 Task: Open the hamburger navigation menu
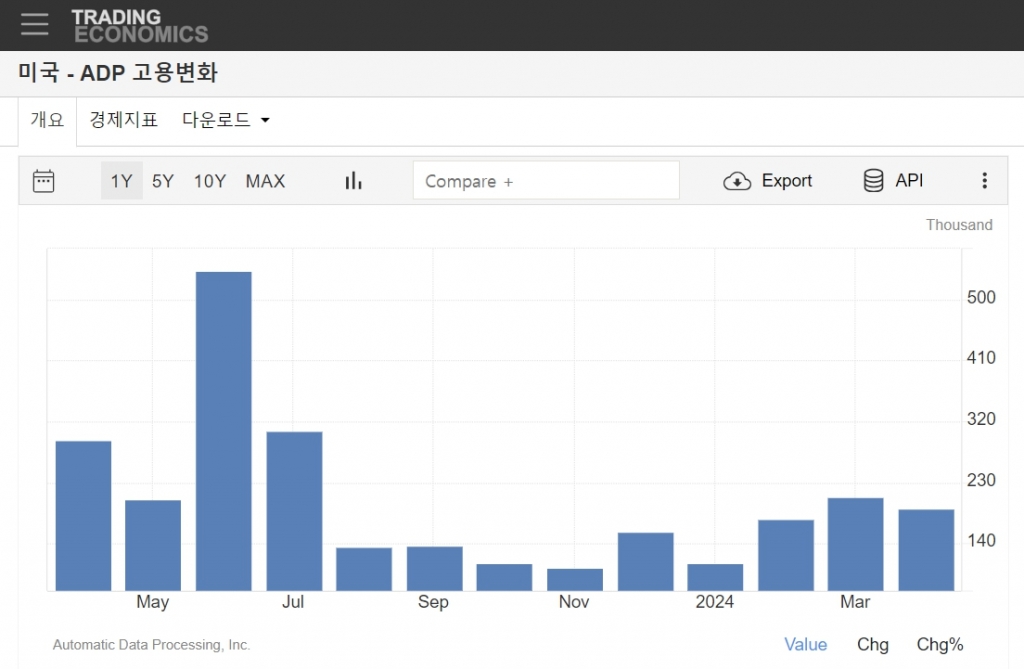34,25
